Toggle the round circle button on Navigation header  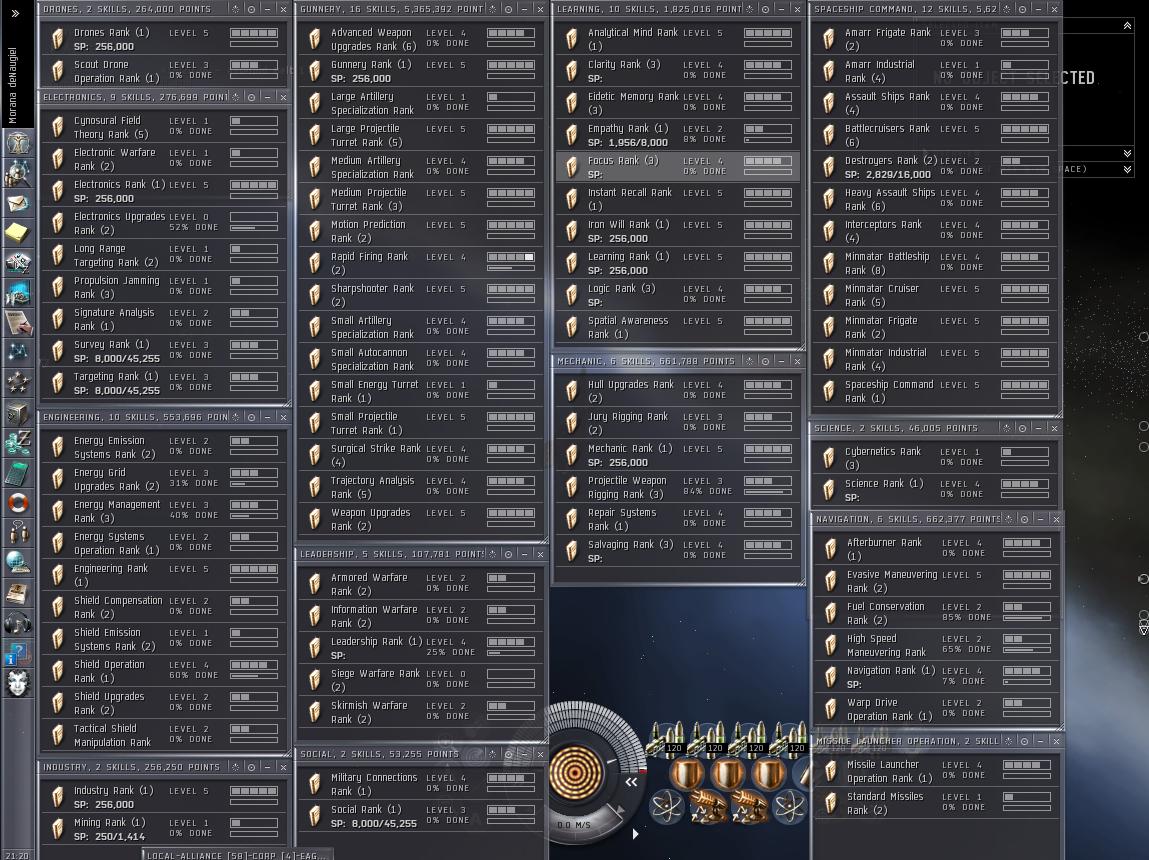pyautogui.click(x=1024, y=519)
